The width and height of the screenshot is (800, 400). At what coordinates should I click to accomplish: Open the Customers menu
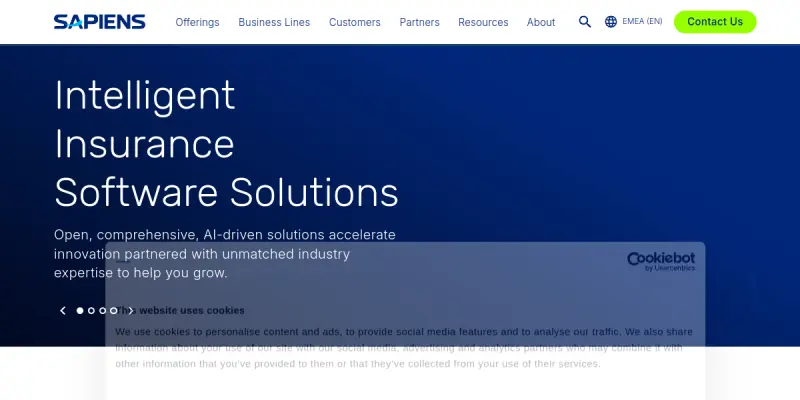tap(355, 22)
